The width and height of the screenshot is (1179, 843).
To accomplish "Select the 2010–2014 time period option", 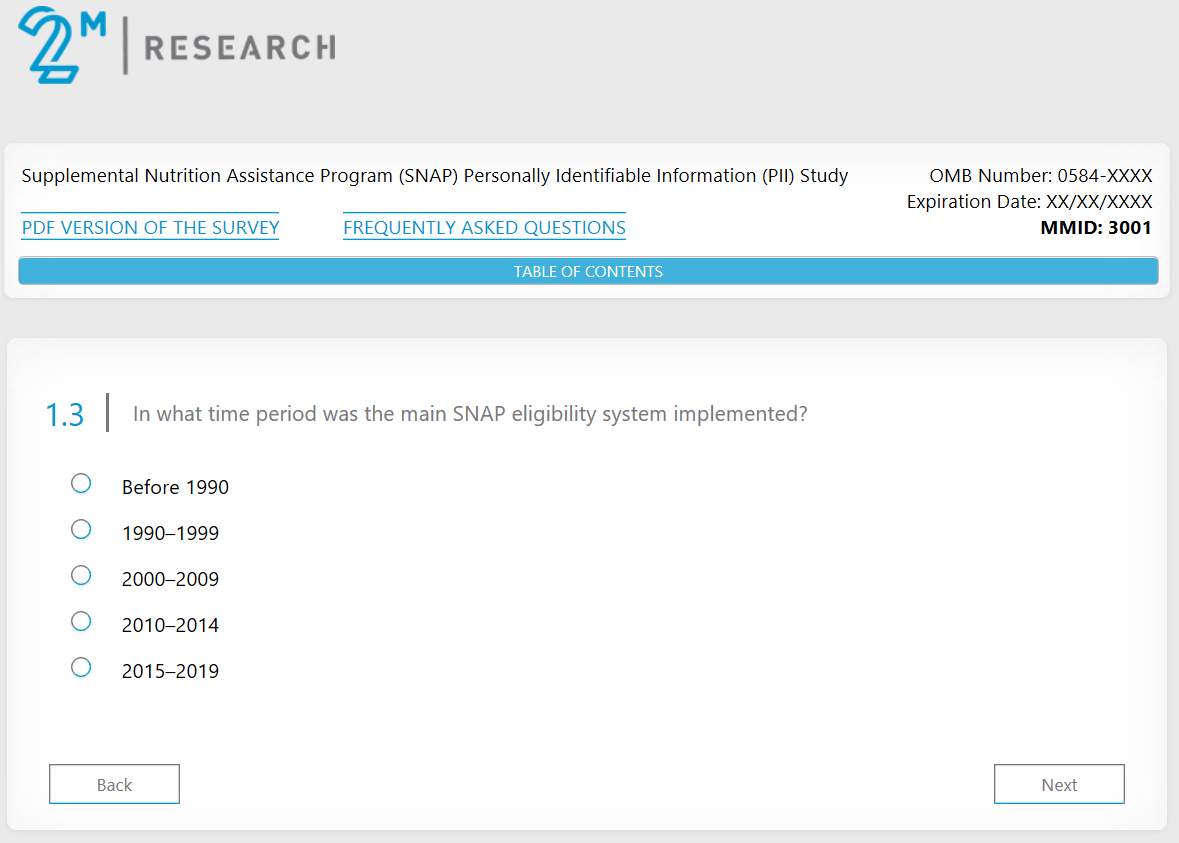I will click(x=81, y=622).
